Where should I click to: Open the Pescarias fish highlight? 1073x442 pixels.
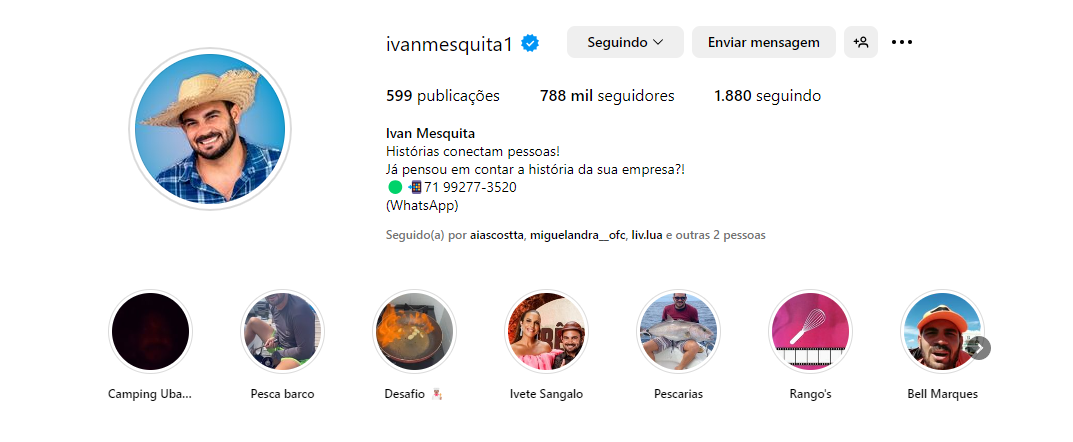tap(678, 332)
